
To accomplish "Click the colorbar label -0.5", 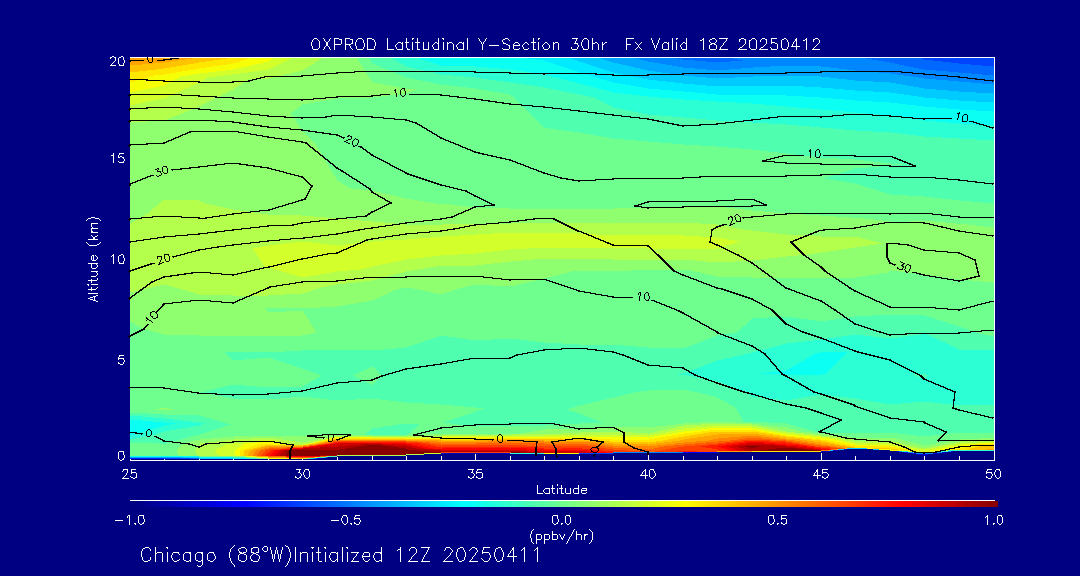I will (x=346, y=520).
